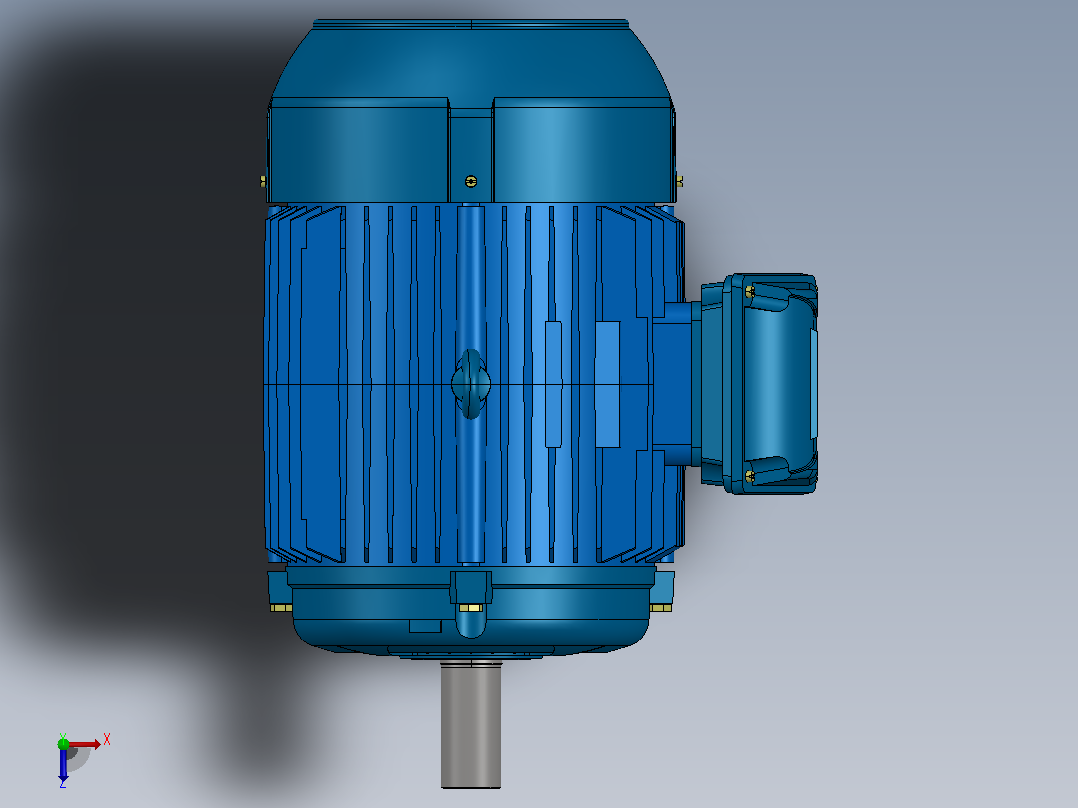Pick the brass screw on fan cover's left edge
The height and width of the screenshot is (808, 1078).
coord(263,182)
